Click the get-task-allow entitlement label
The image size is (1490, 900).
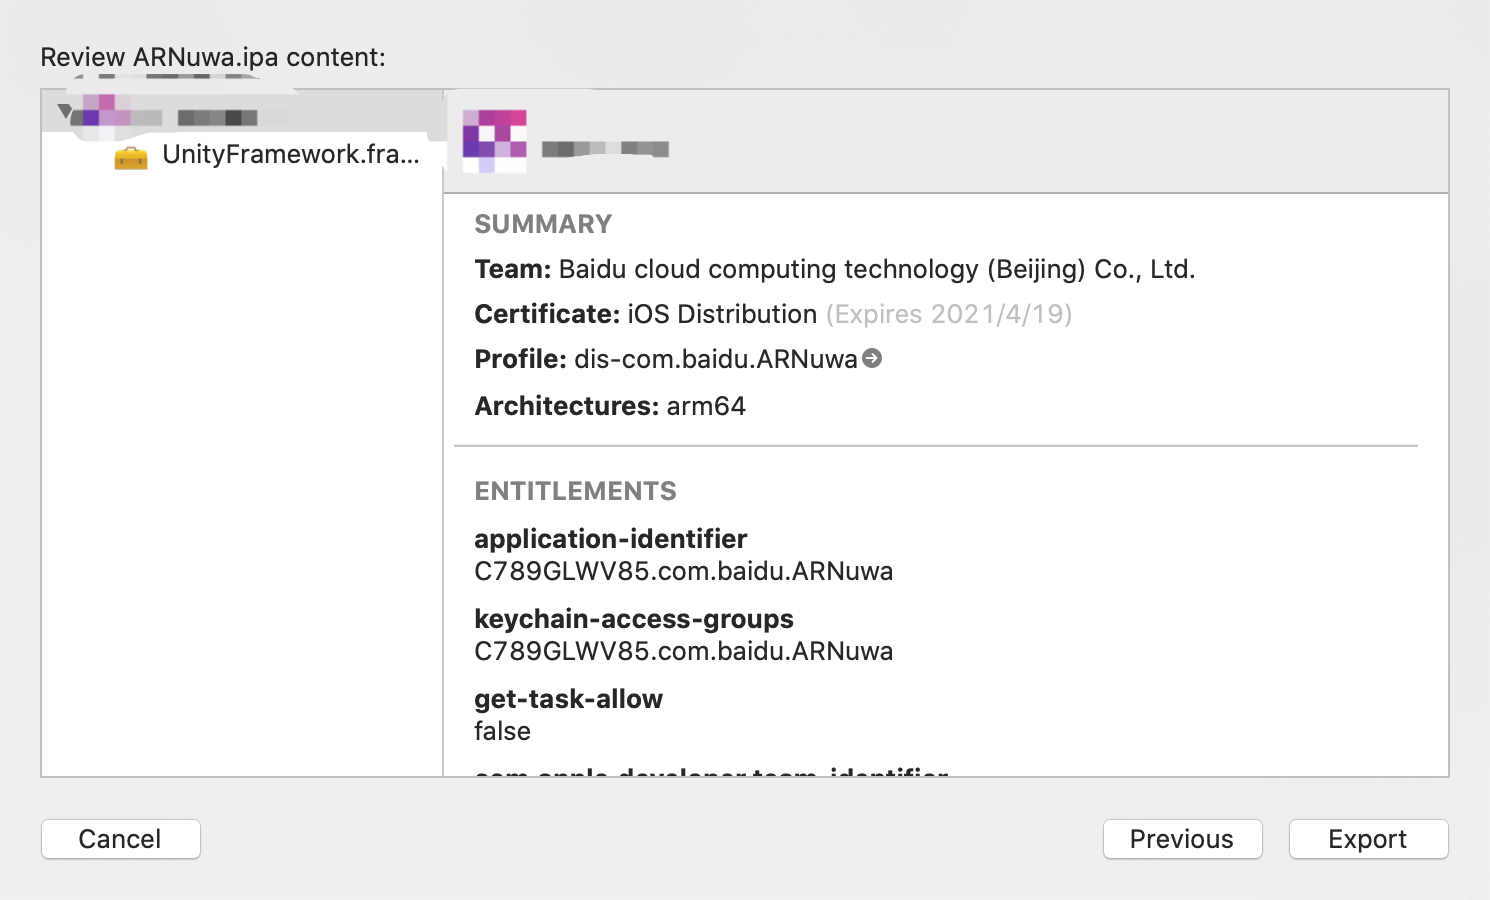(569, 699)
